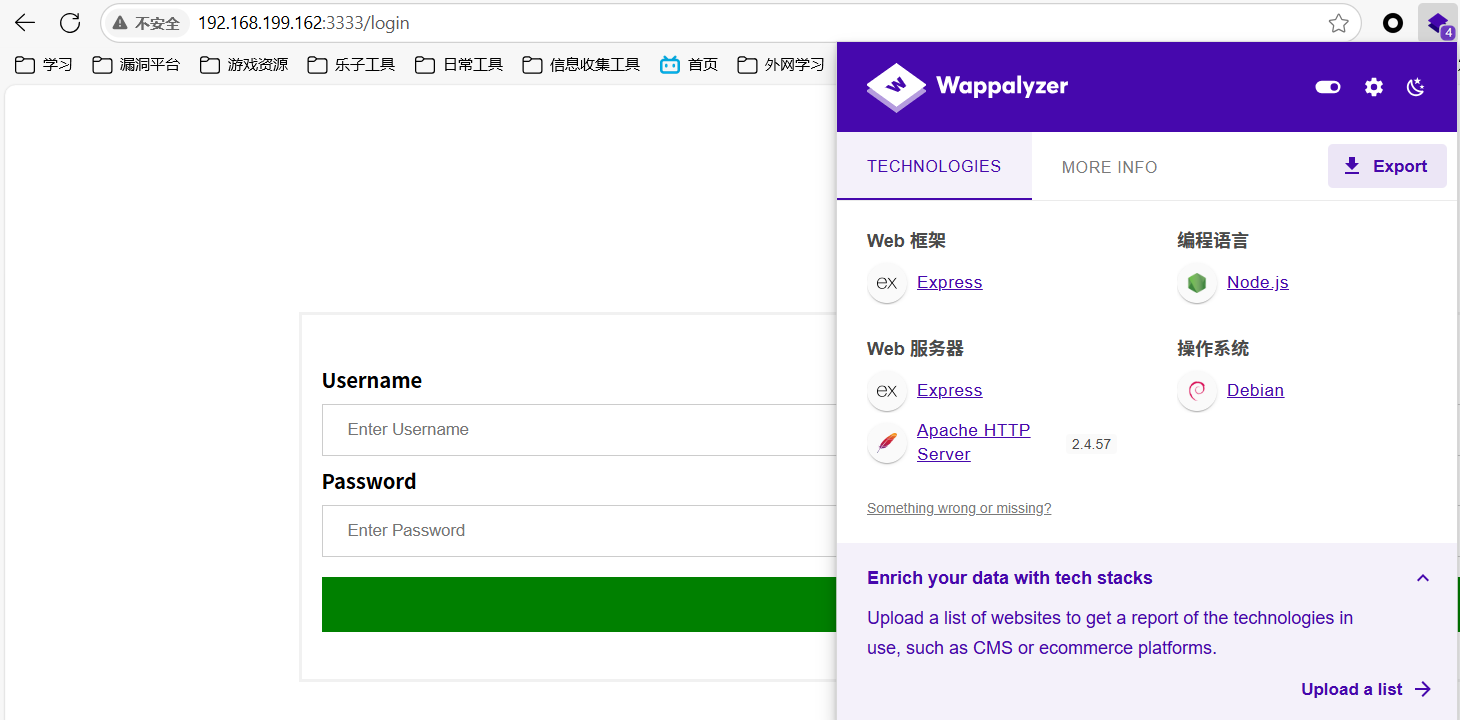Click Something wrong or missing link

click(x=959, y=509)
